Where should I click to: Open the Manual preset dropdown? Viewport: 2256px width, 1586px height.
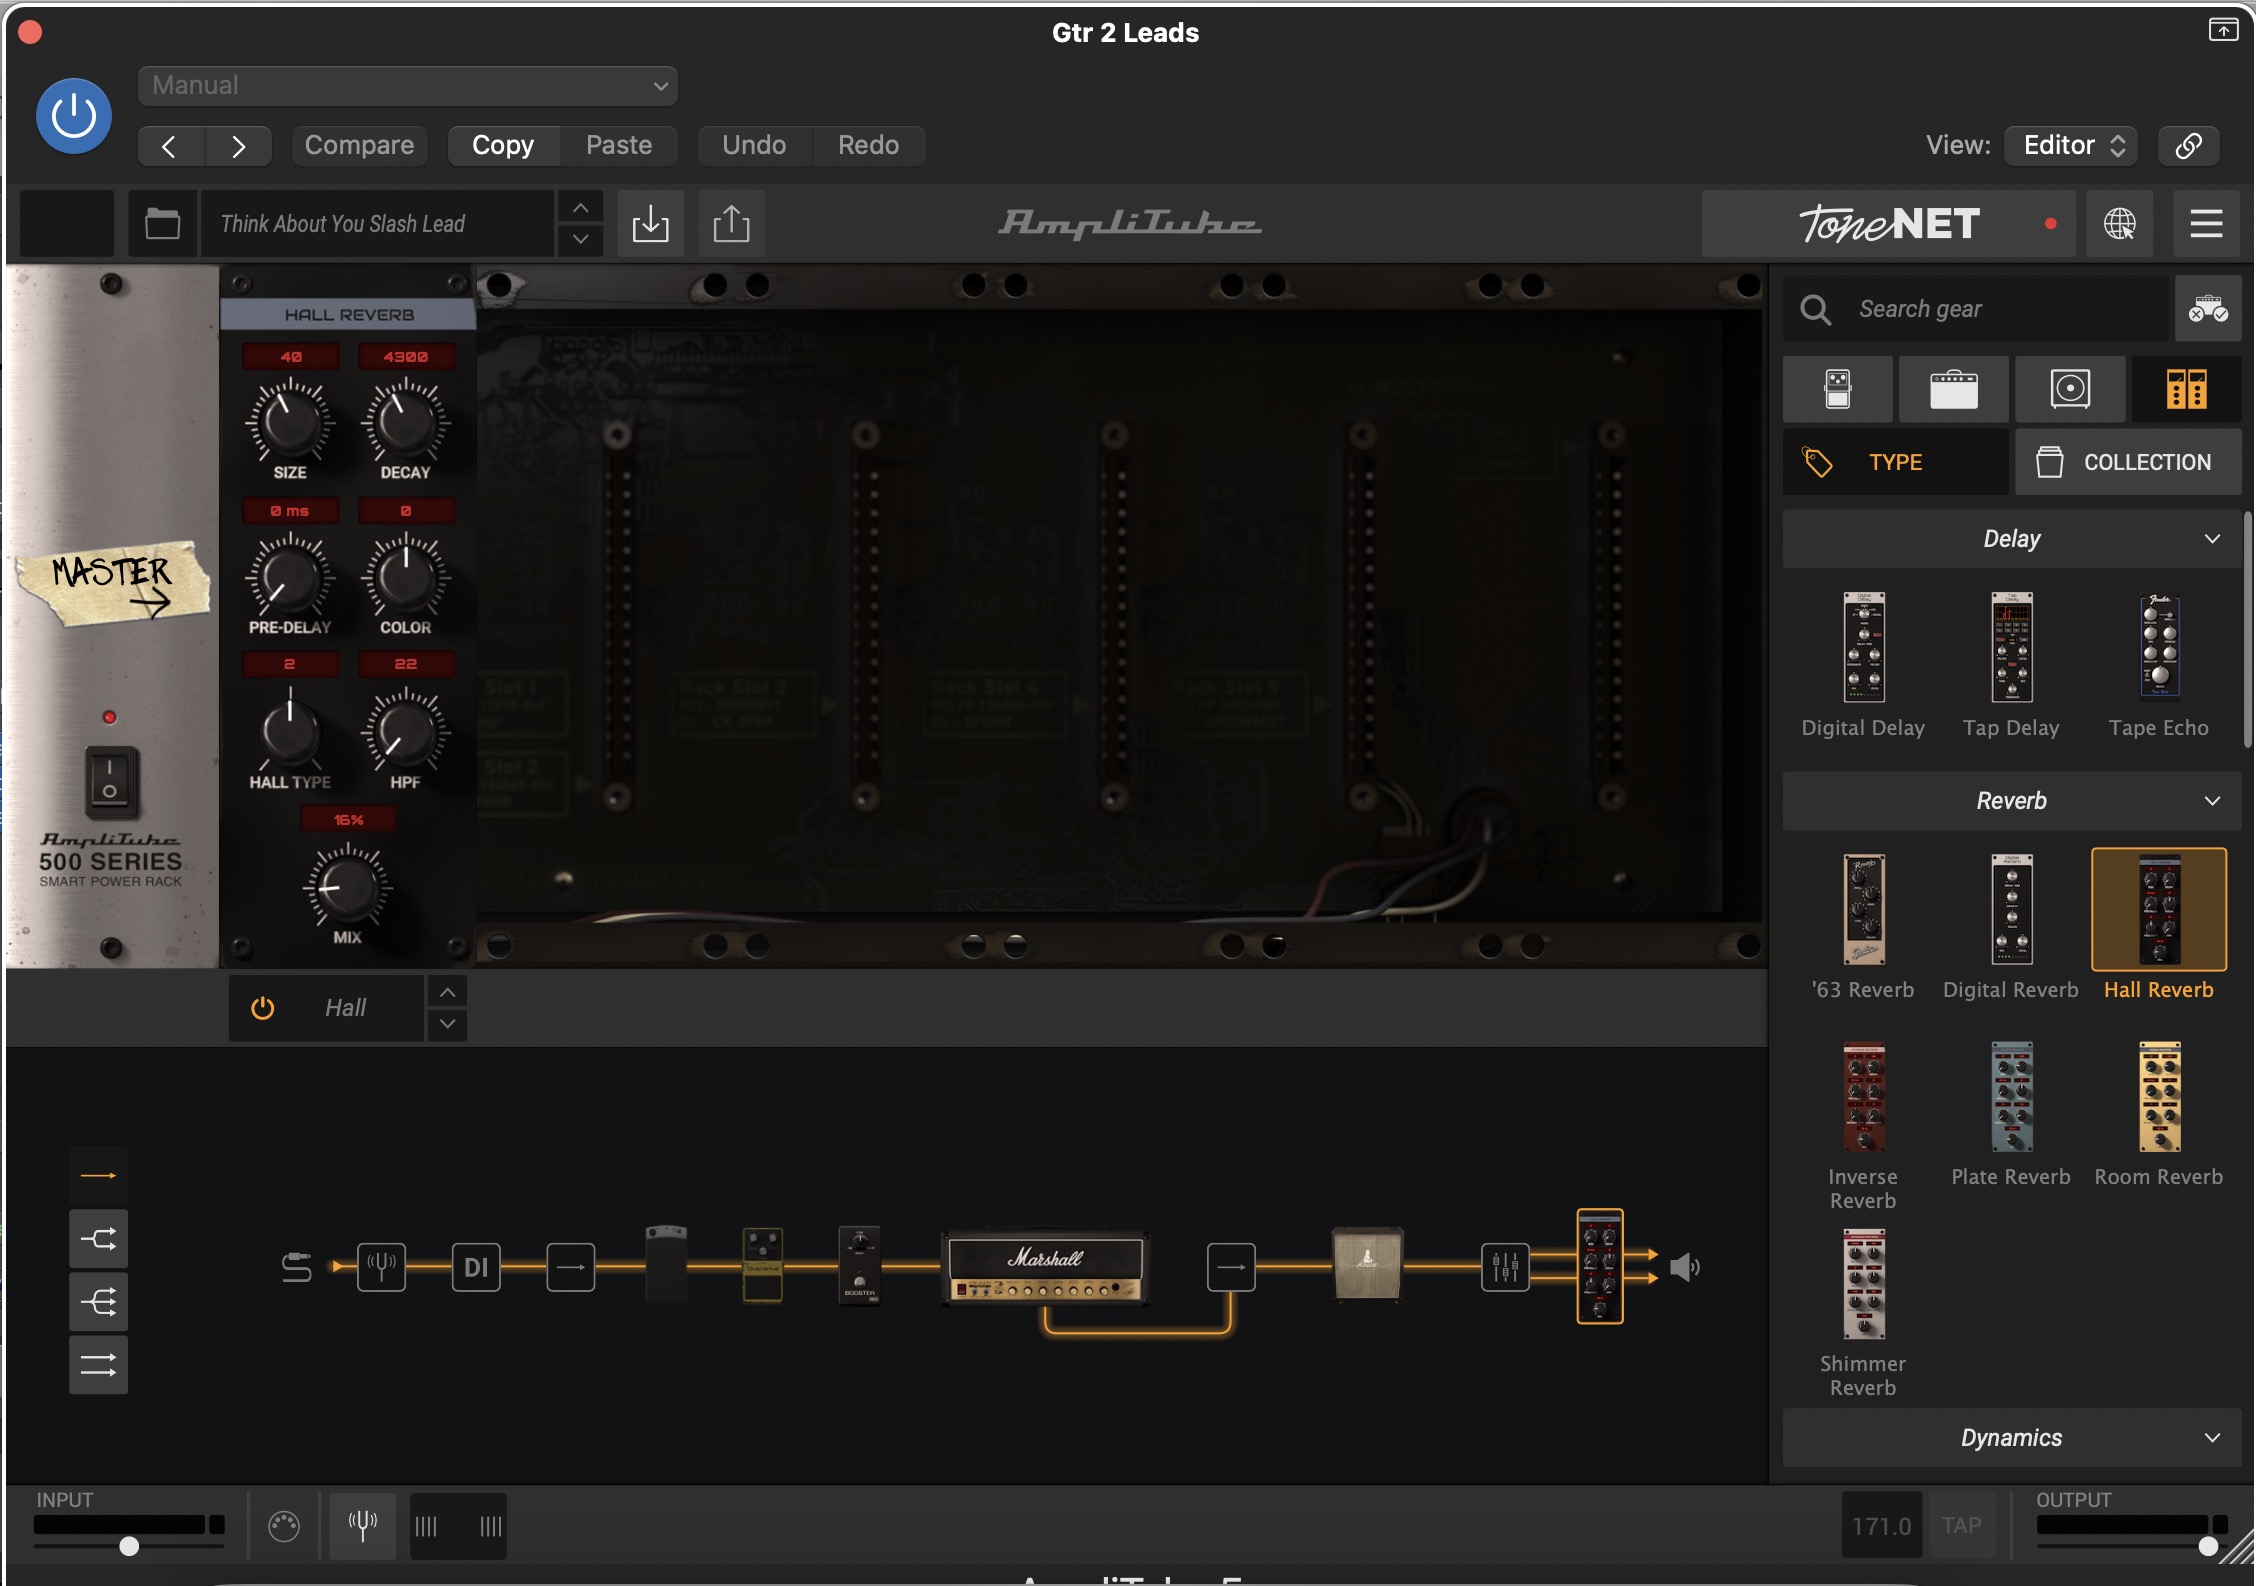coord(408,86)
